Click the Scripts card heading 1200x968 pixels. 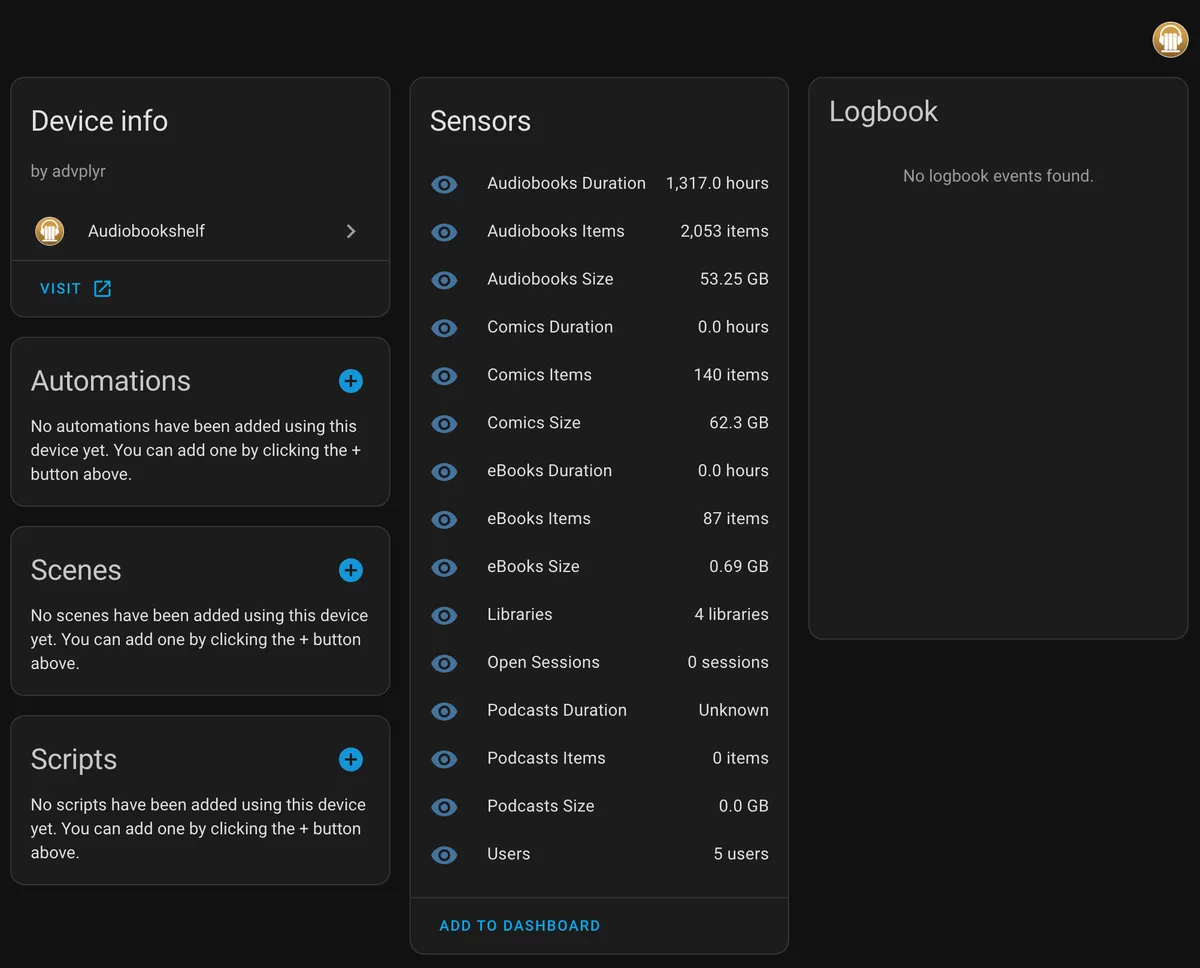74,760
